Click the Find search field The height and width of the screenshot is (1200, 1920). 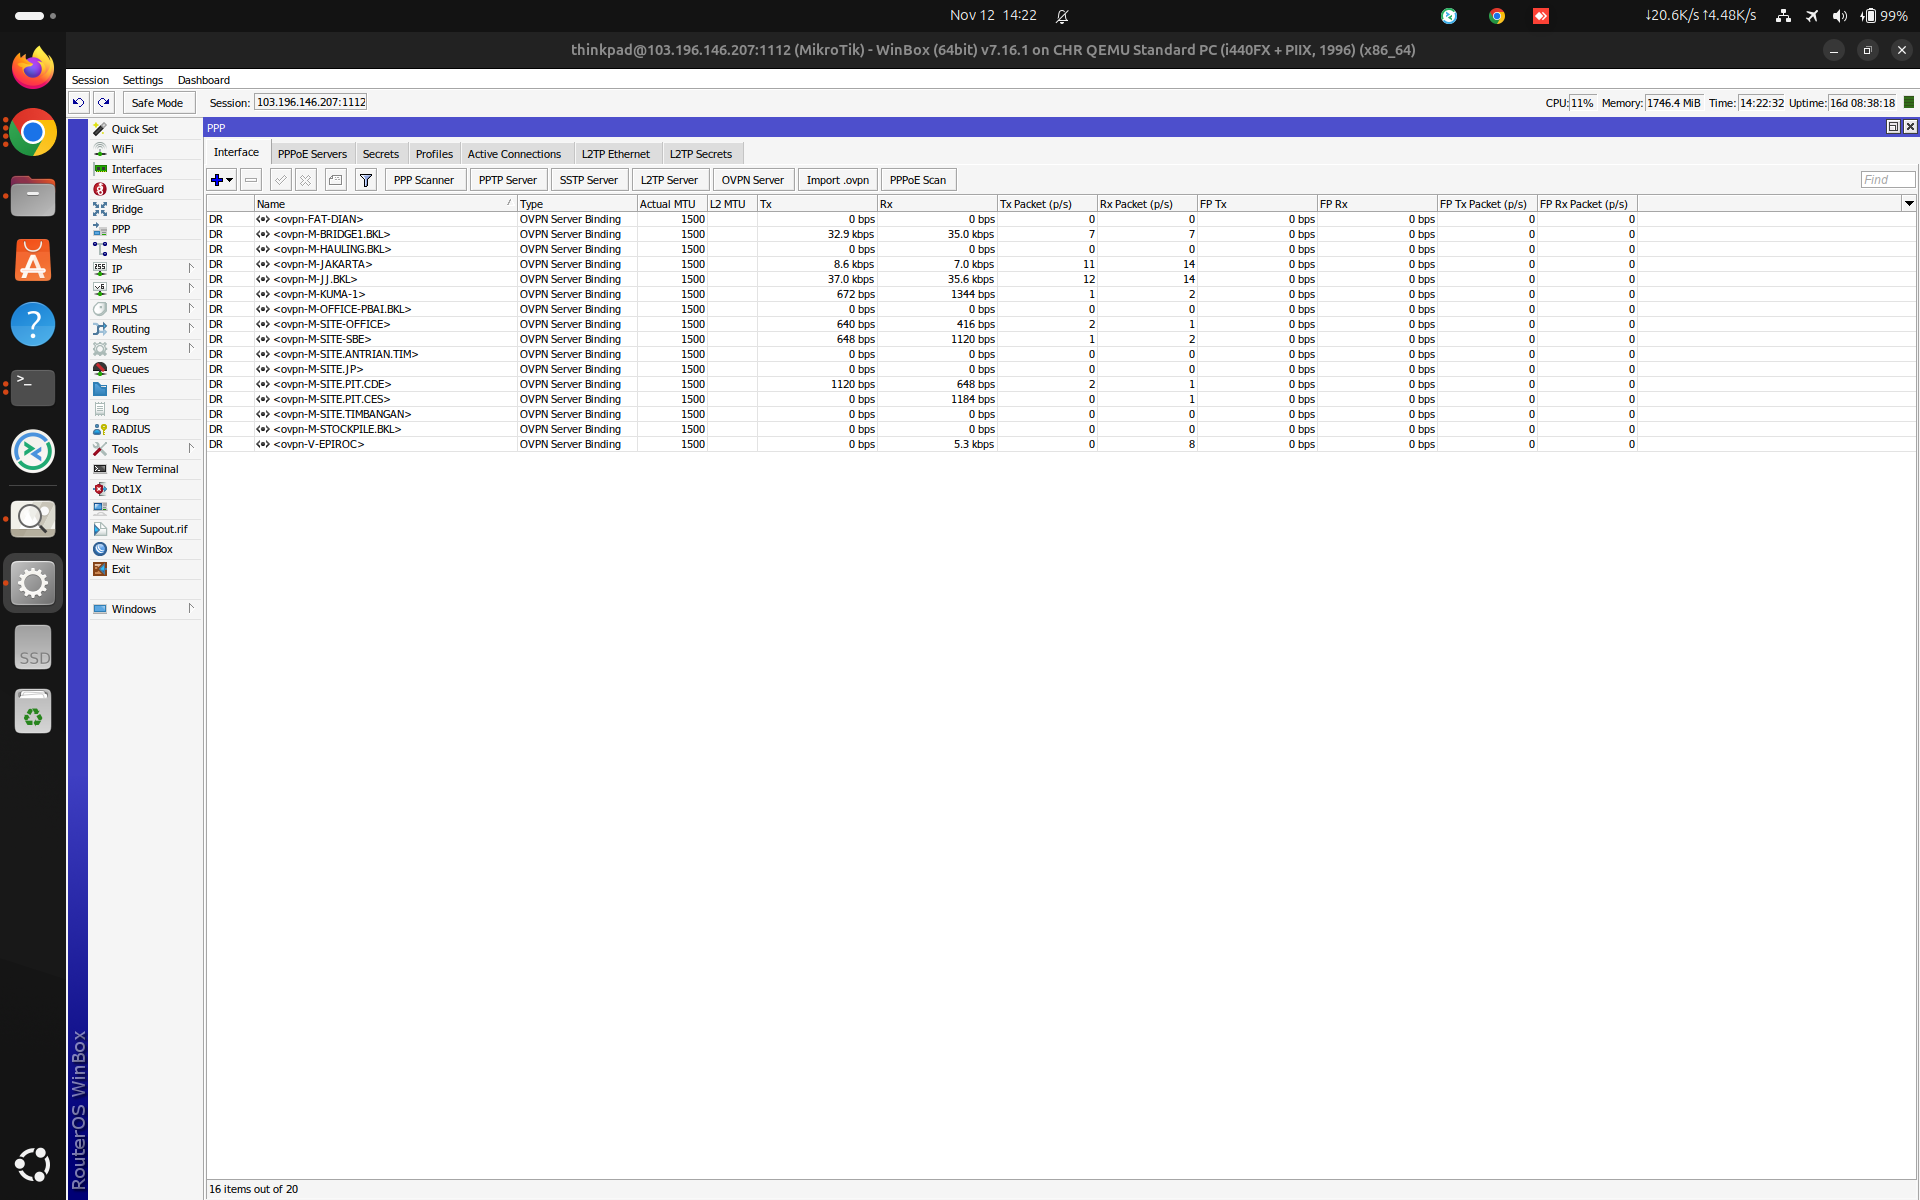coord(1887,180)
